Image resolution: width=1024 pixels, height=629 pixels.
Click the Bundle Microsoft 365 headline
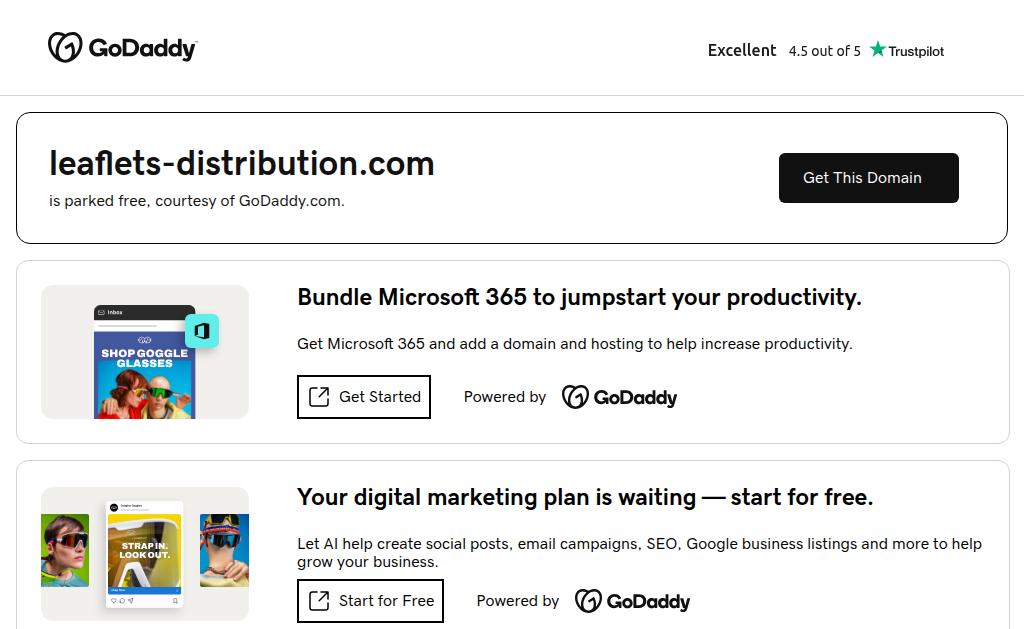[x=579, y=297]
